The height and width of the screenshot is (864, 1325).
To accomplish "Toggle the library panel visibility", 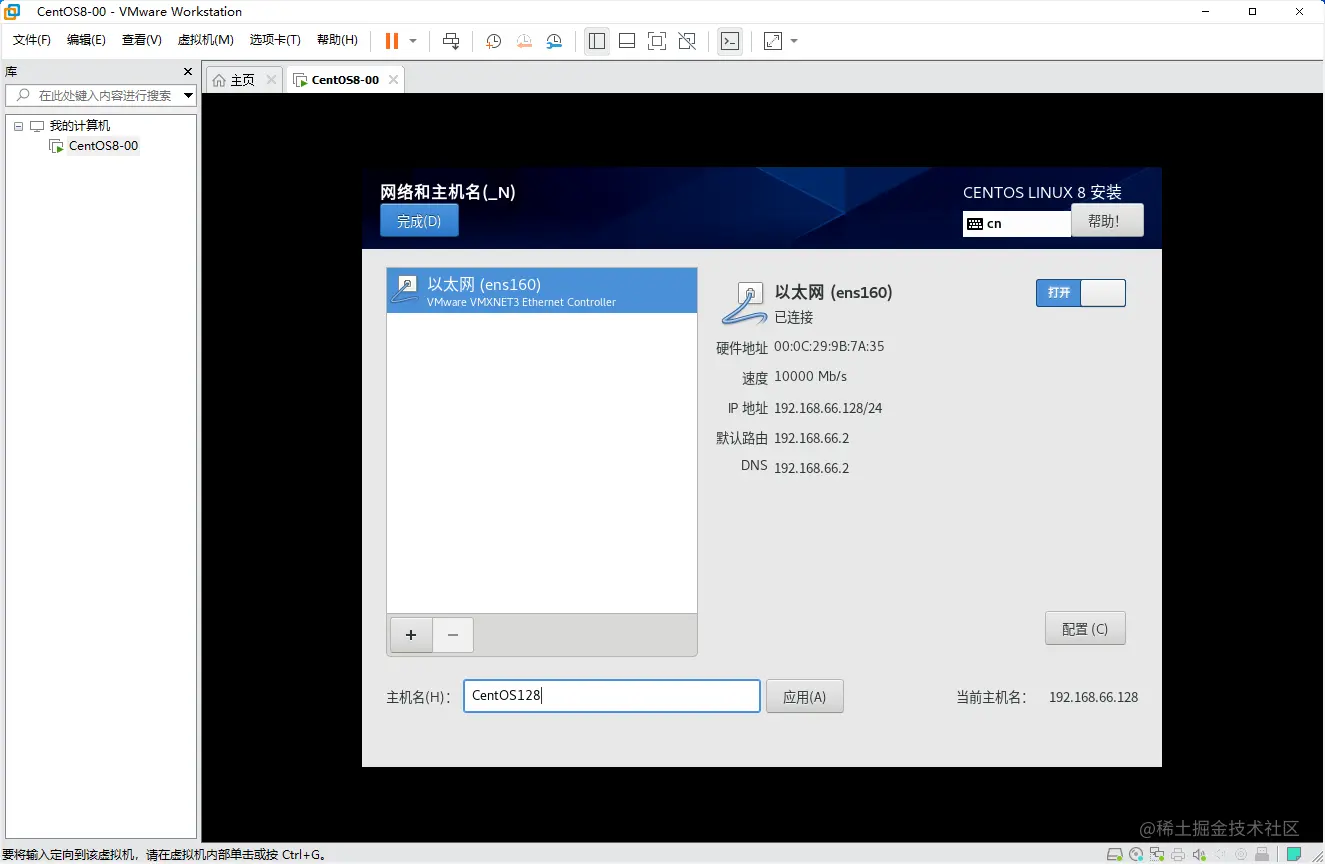I will 597,41.
